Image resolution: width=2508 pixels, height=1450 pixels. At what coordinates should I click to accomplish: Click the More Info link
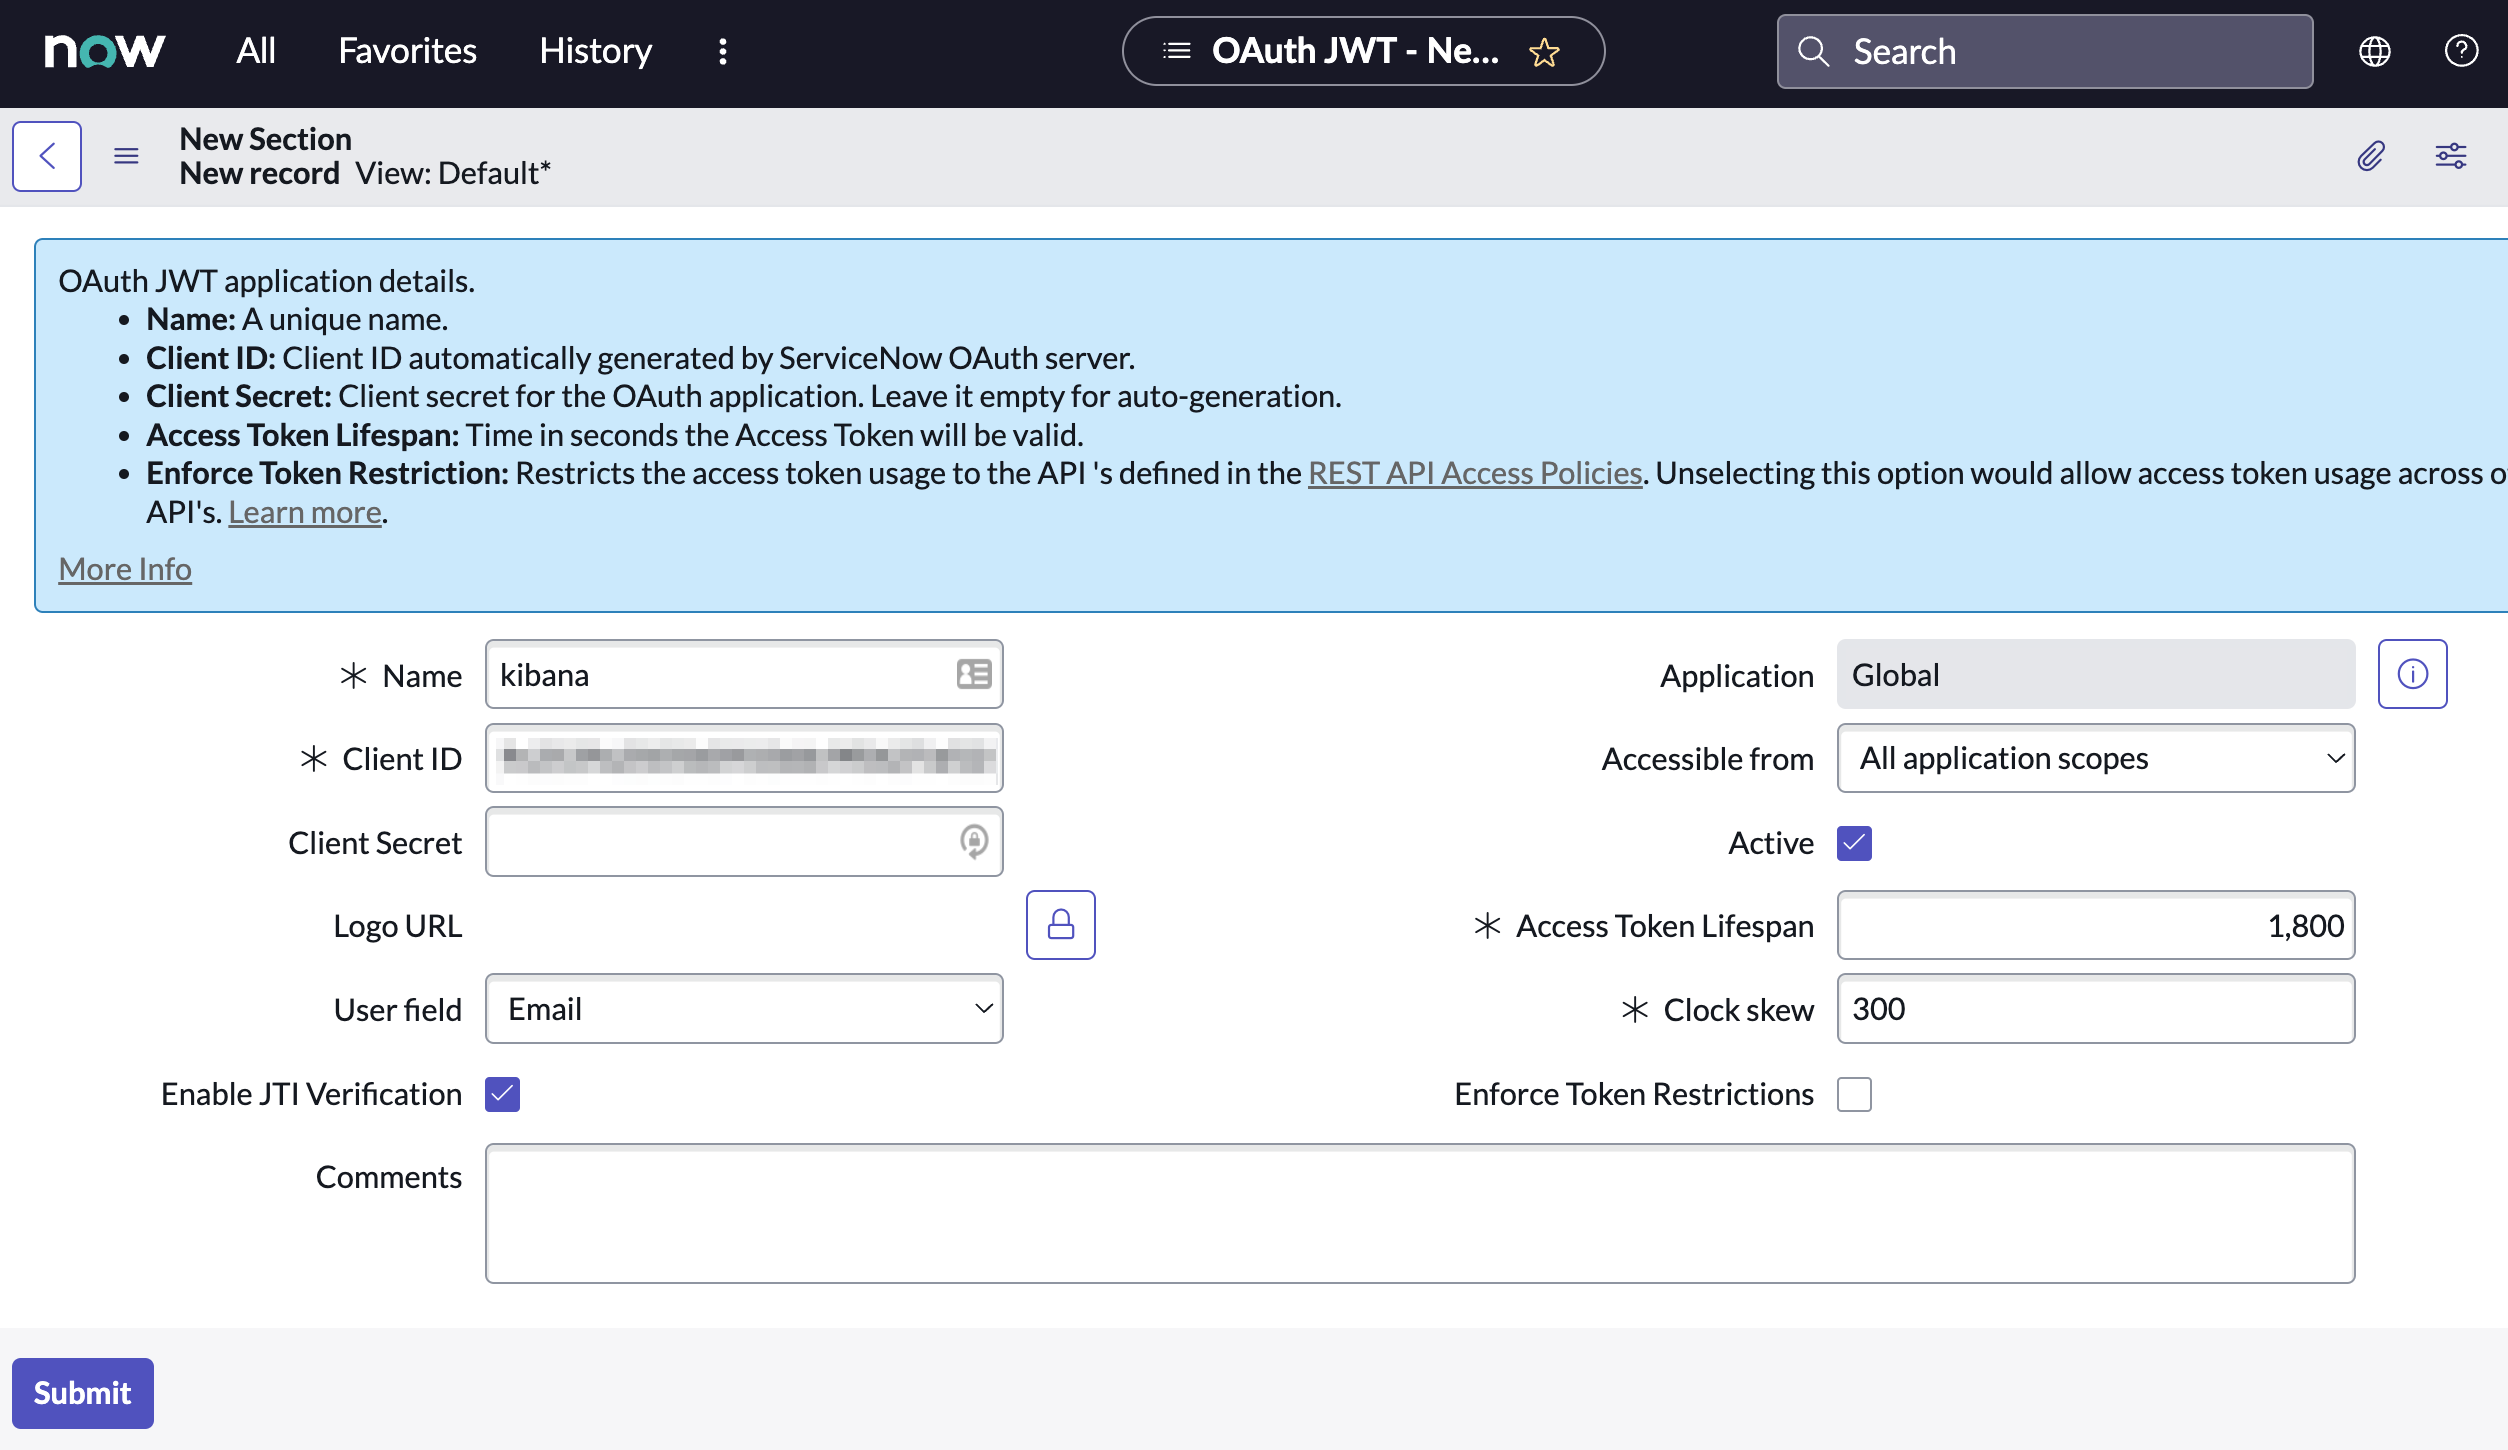click(x=123, y=568)
